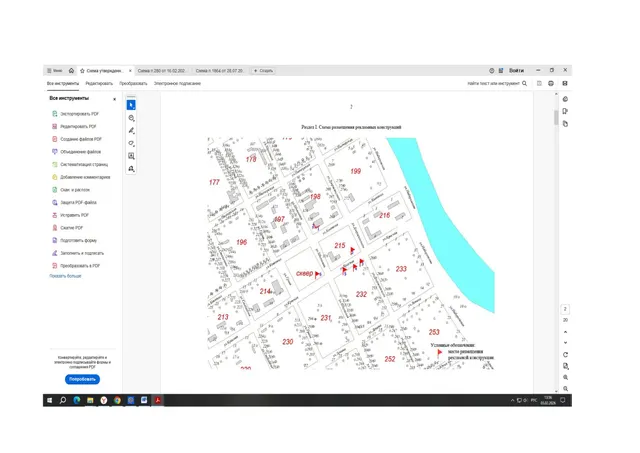Open the magnifier zoom tool dropdown
Image resolution: width=640 pixels, height=453 pixels.
coord(131,118)
